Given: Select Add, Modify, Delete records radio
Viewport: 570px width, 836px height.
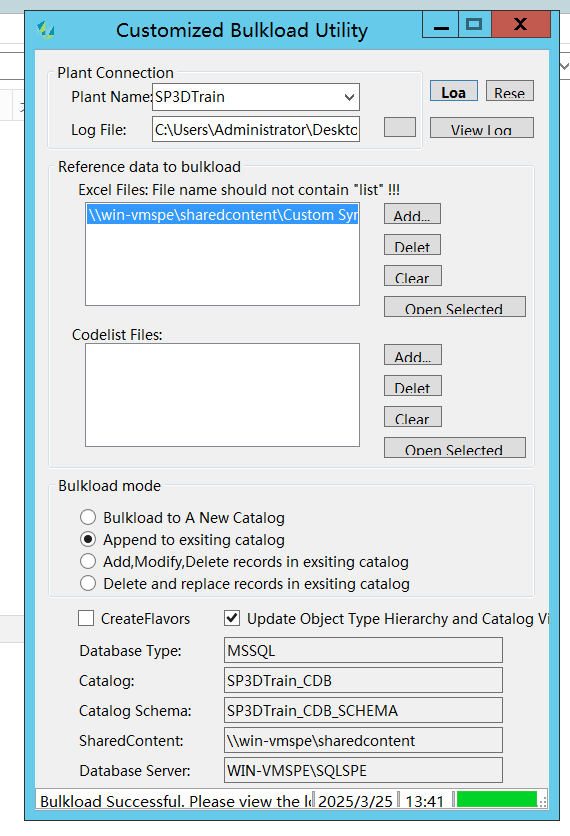Looking at the screenshot, I should click(88, 561).
